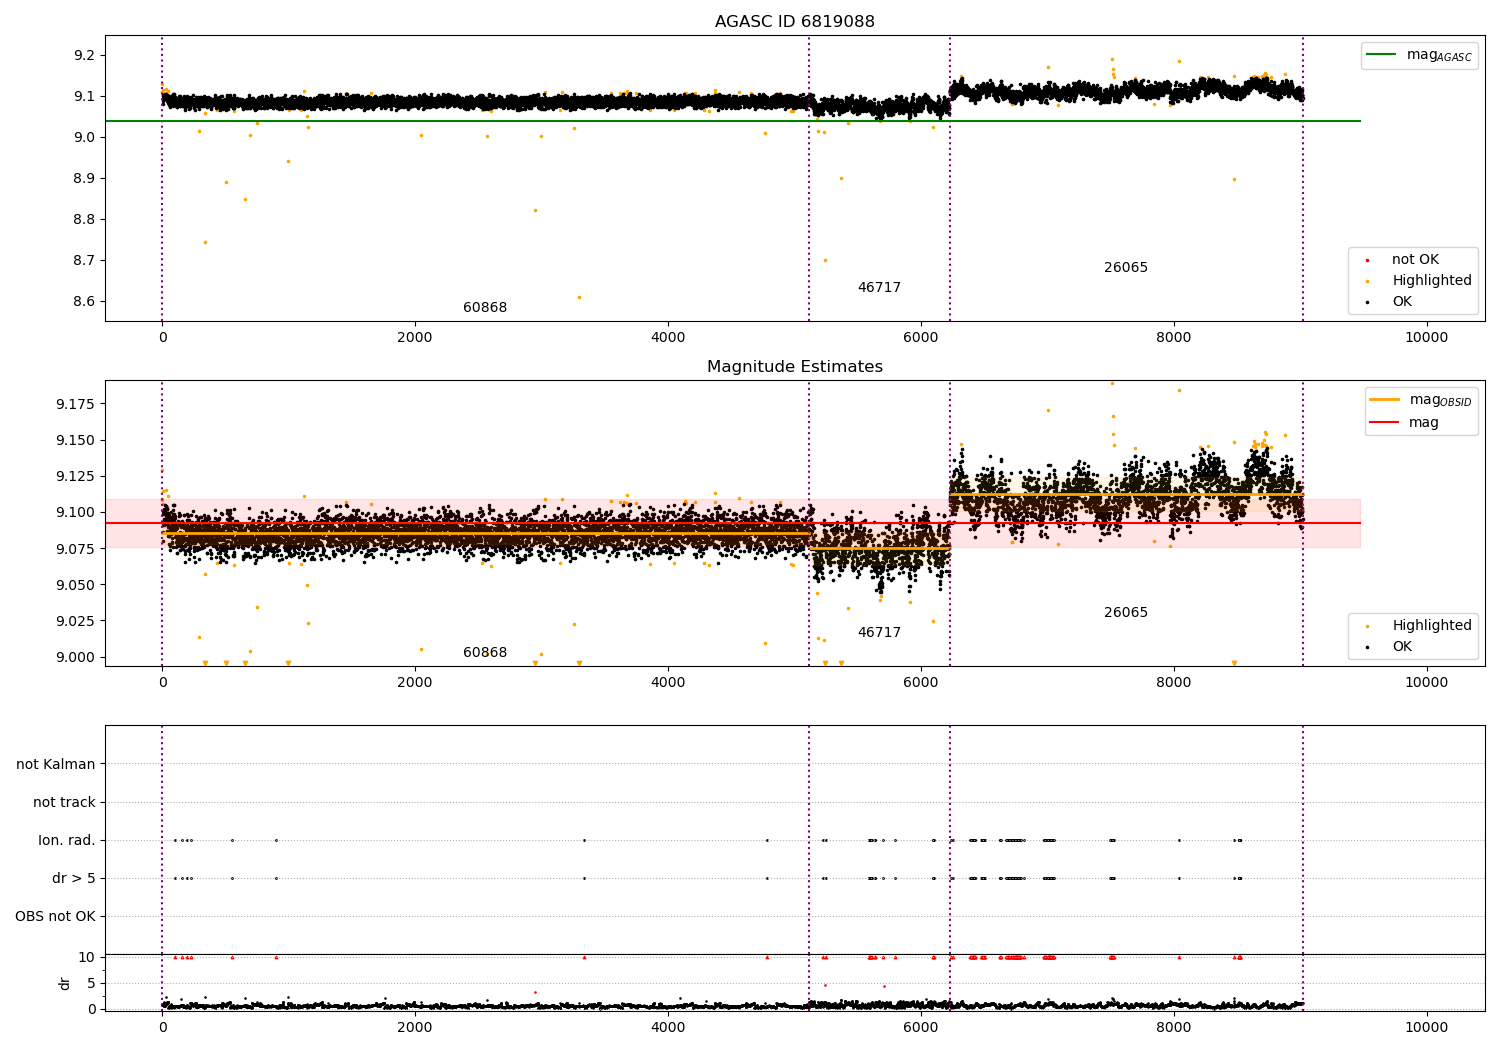Click the '9.175' y-axis tick label
This screenshot has height=1050, width=1500.
tap(75, 404)
